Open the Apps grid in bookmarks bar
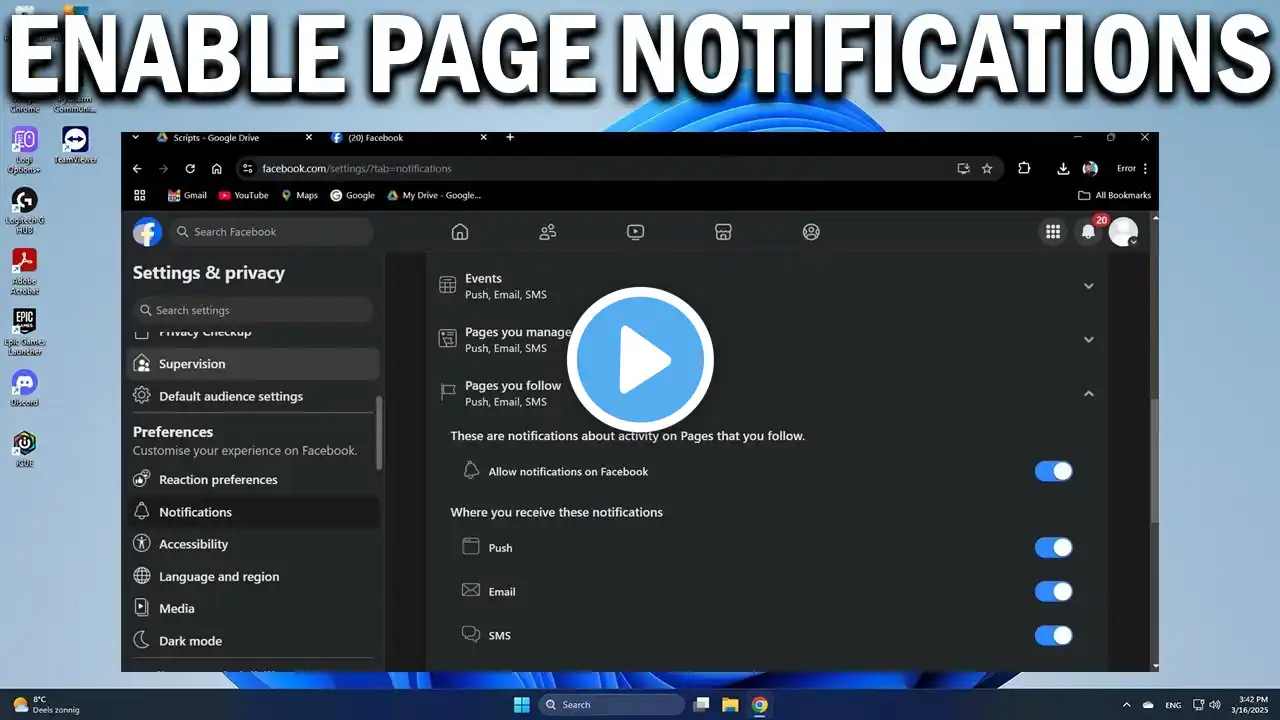Viewport: 1280px width, 720px height. [x=140, y=195]
